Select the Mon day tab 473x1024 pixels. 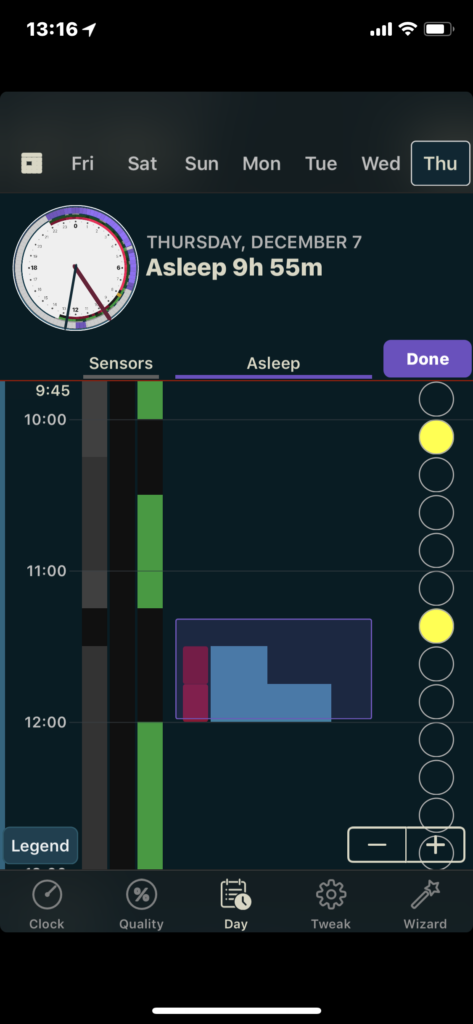pyautogui.click(x=261, y=163)
